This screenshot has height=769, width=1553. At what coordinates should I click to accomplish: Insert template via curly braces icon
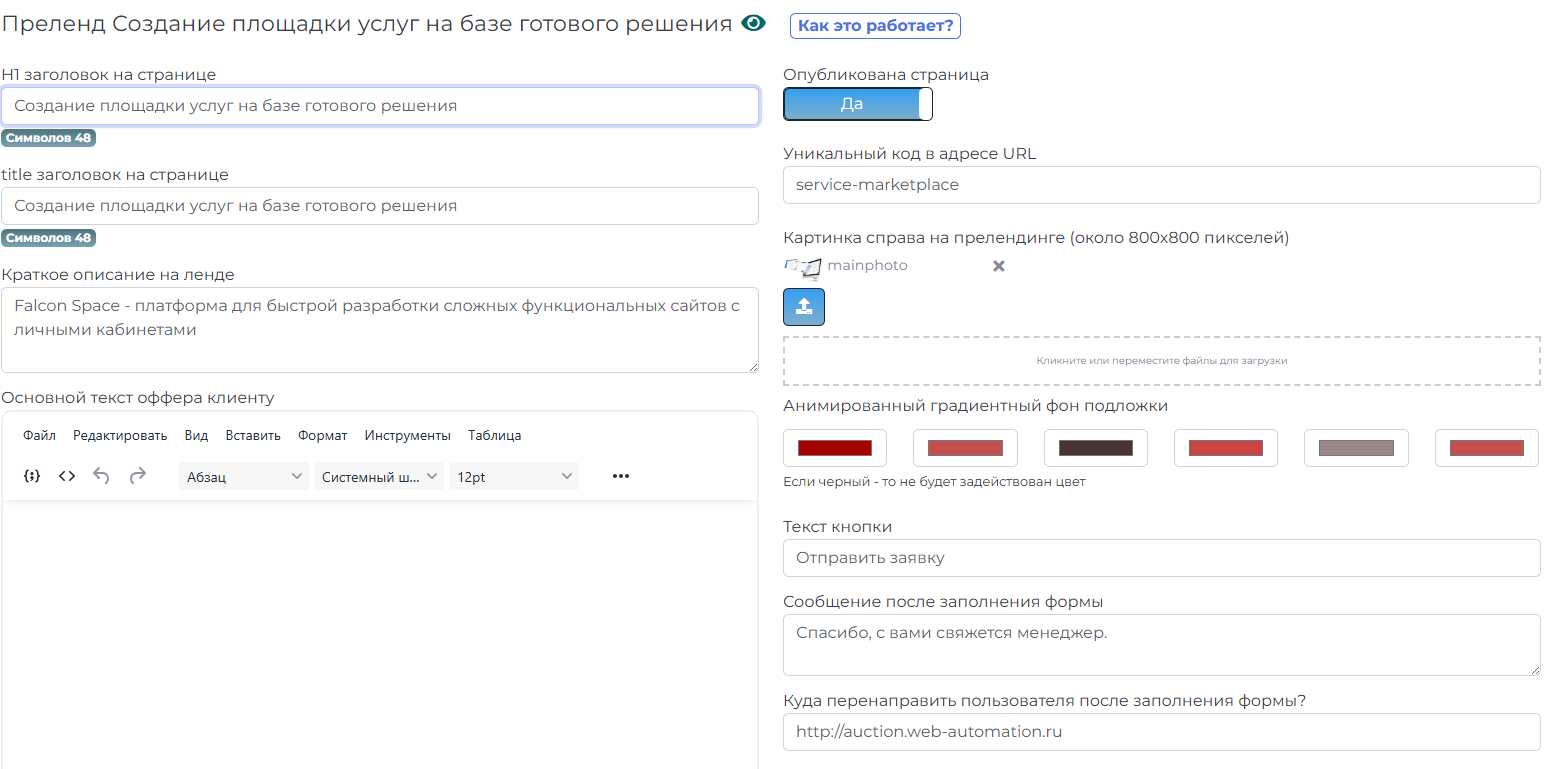coord(32,476)
